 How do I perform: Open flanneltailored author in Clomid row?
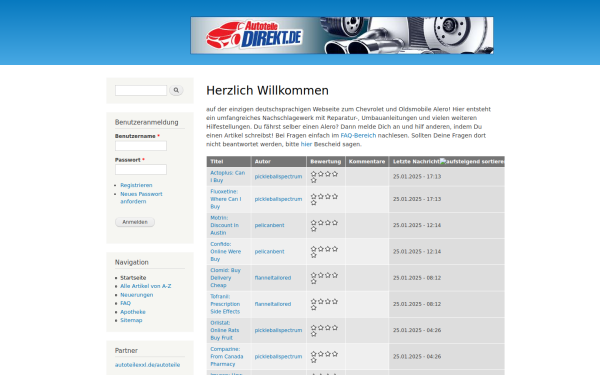tap(273, 278)
